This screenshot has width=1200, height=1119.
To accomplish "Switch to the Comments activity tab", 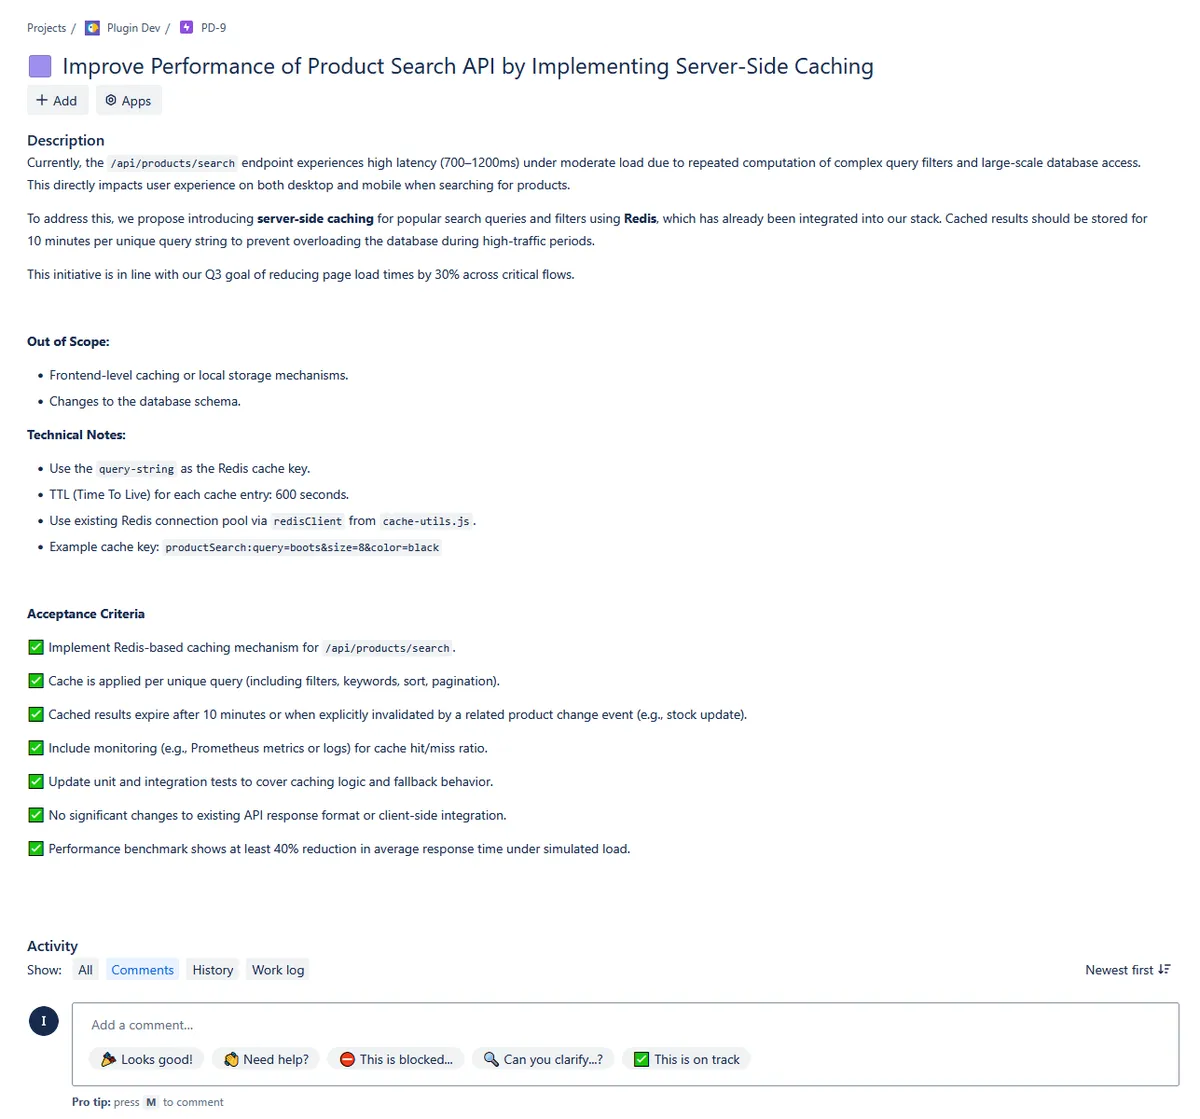I will (143, 970).
